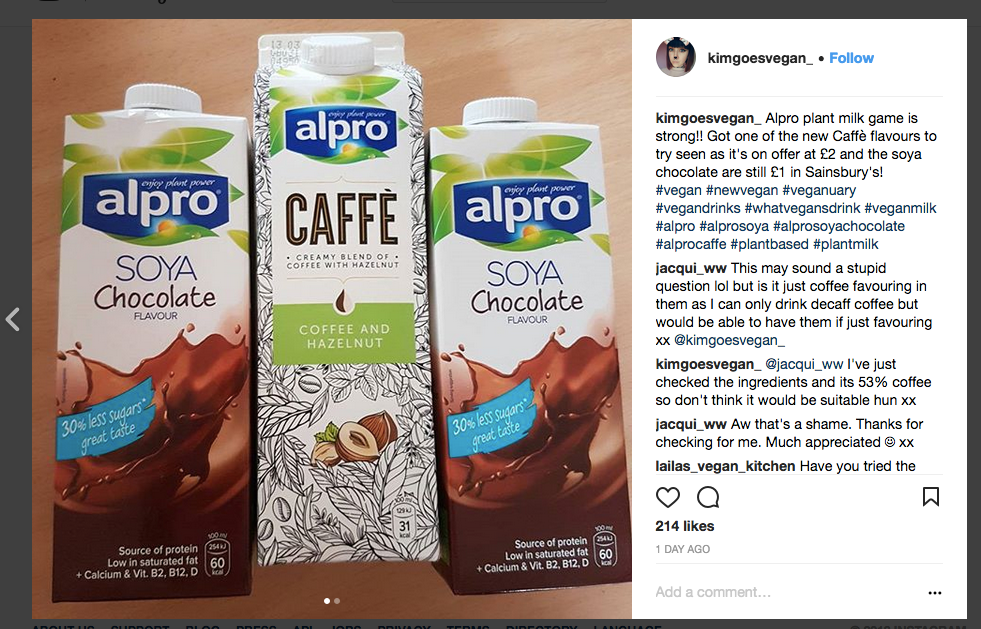Like the post with the heart icon
981x629 pixels.
coord(668,498)
